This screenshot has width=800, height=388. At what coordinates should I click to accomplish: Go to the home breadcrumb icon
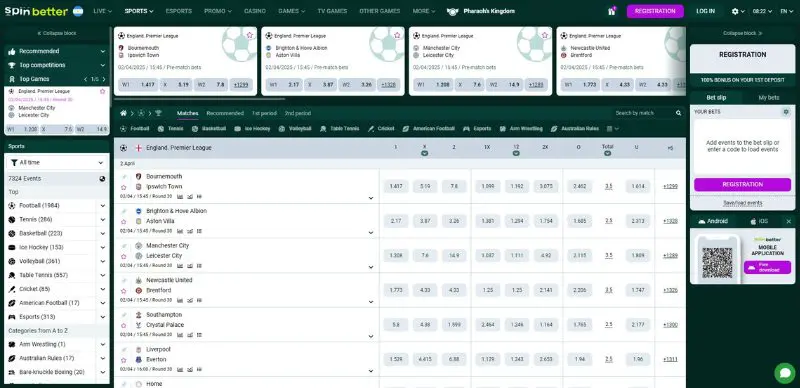pos(123,113)
